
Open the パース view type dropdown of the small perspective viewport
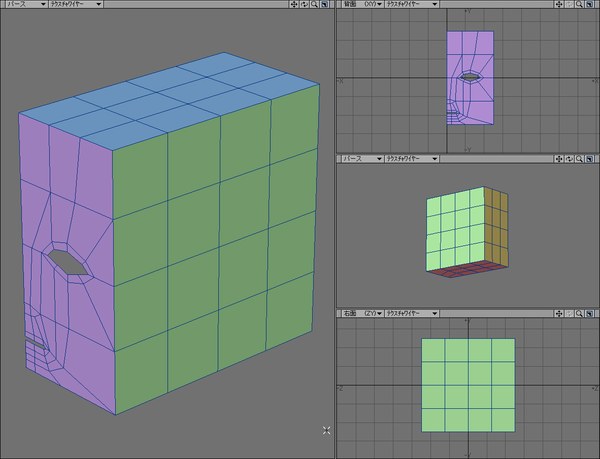(362, 159)
